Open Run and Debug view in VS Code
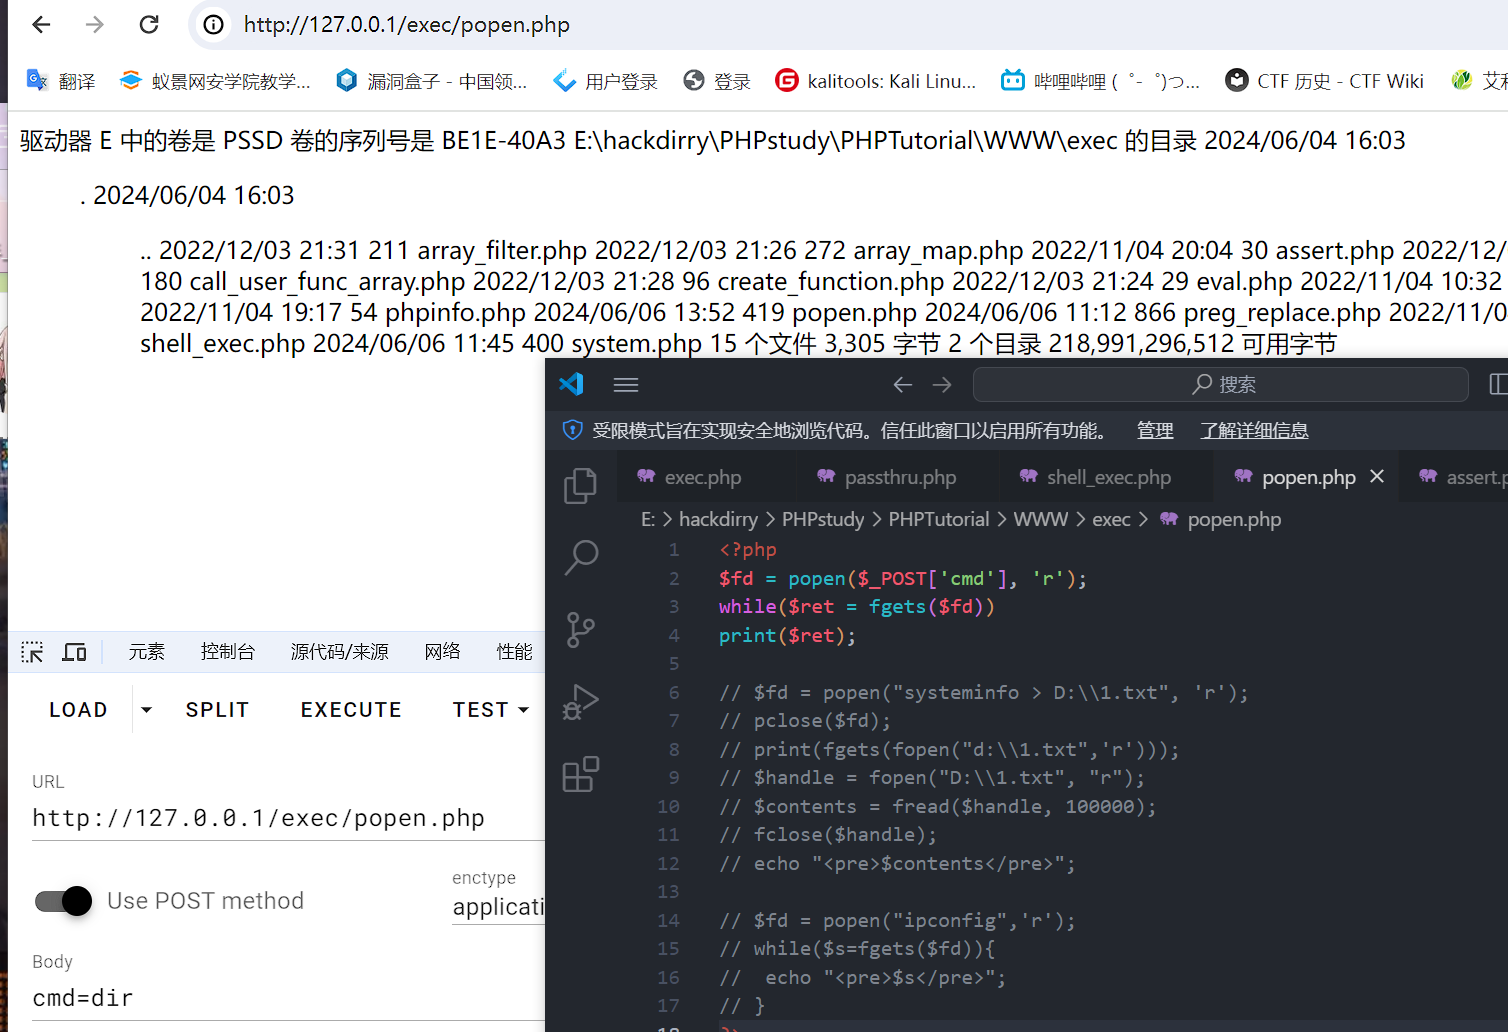Image resolution: width=1508 pixels, height=1032 pixels. pyautogui.click(x=581, y=702)
